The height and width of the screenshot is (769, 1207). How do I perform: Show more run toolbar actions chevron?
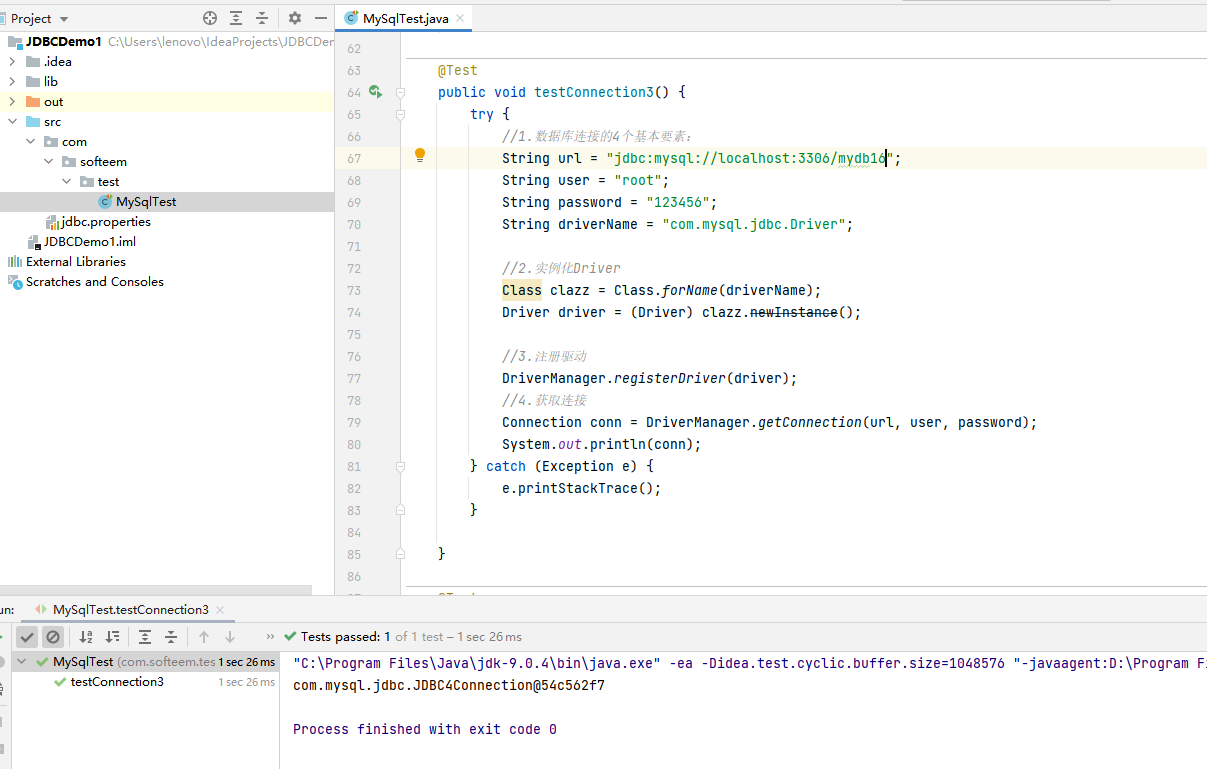pyautogui.click(x=270, y=636)
